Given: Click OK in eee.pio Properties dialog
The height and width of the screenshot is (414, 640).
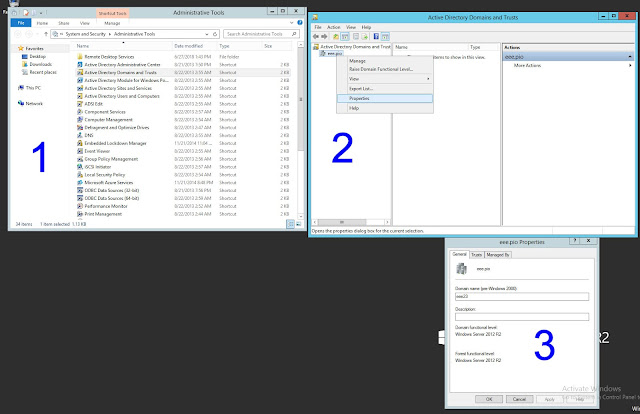Looking at the screenshot, I should click(x=489, y=399).
